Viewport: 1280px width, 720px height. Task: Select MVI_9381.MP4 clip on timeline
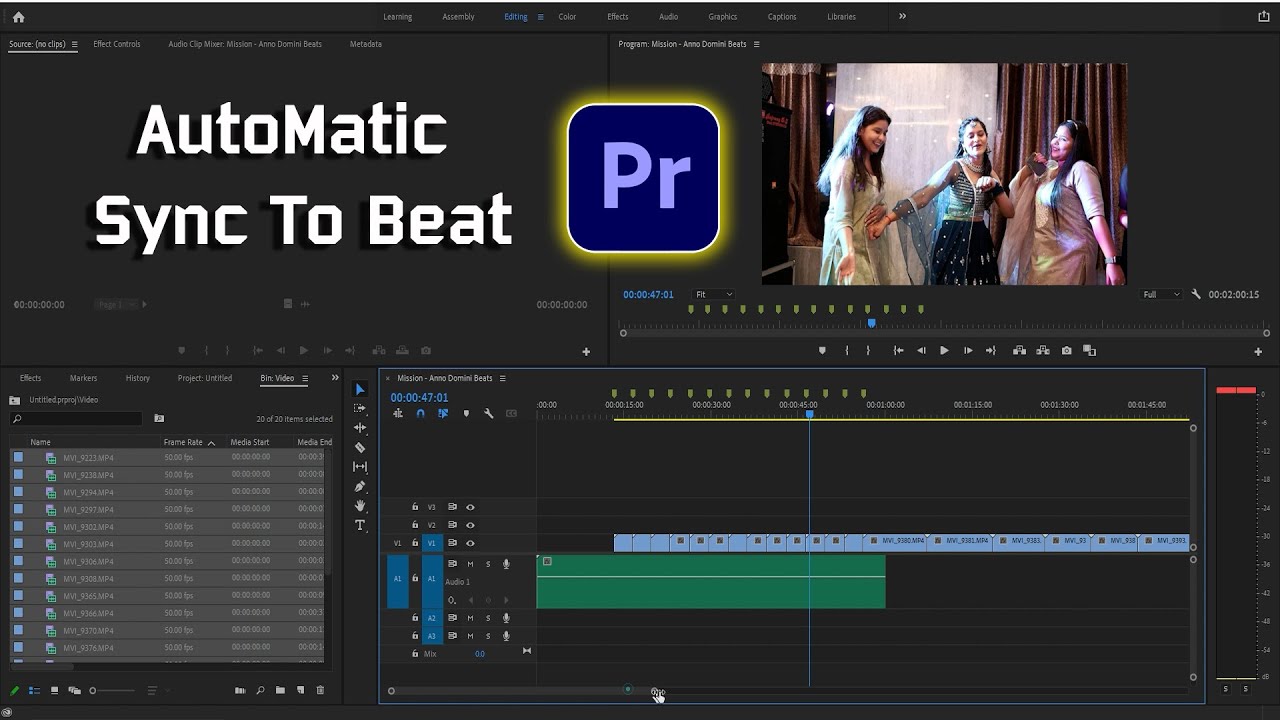tap(959, 542)
